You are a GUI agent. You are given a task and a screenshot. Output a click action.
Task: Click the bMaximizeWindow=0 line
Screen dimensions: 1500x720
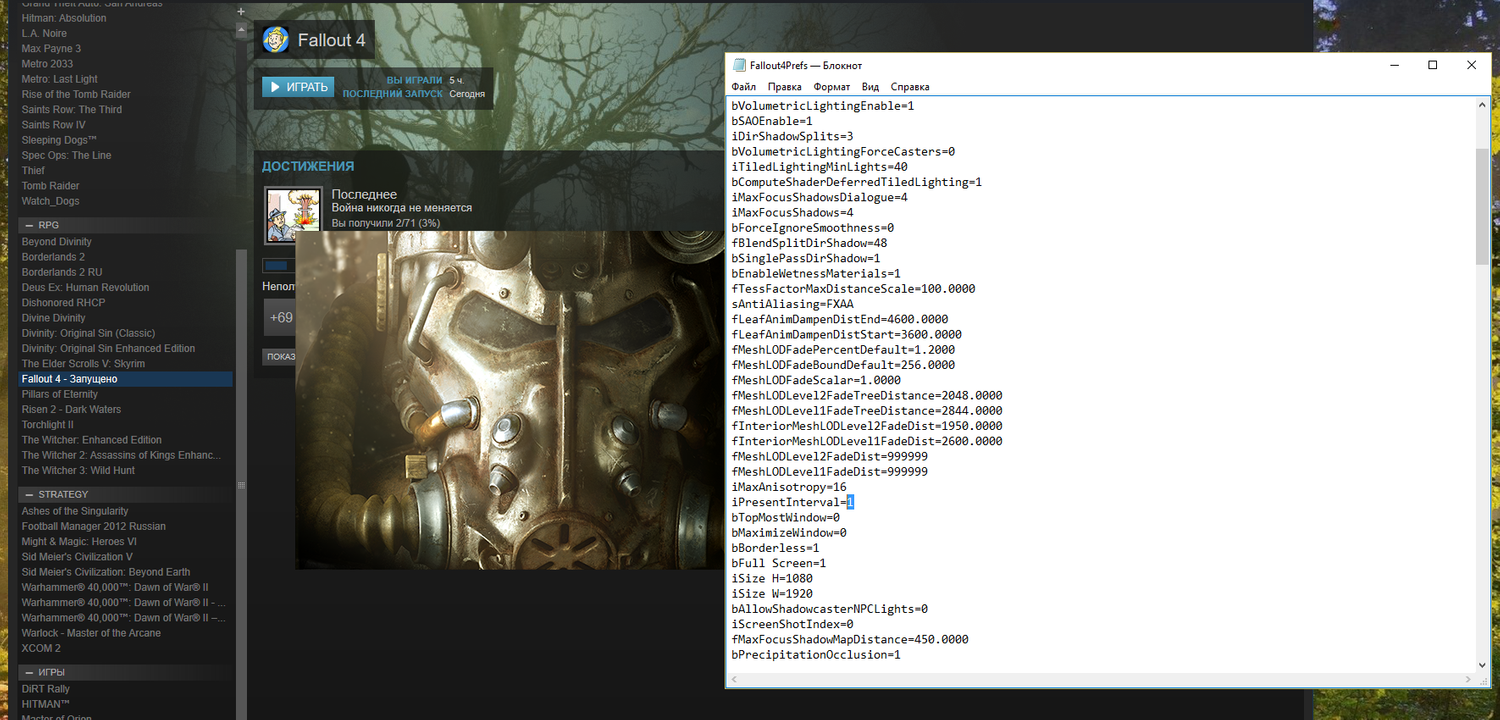click(789, 533)
